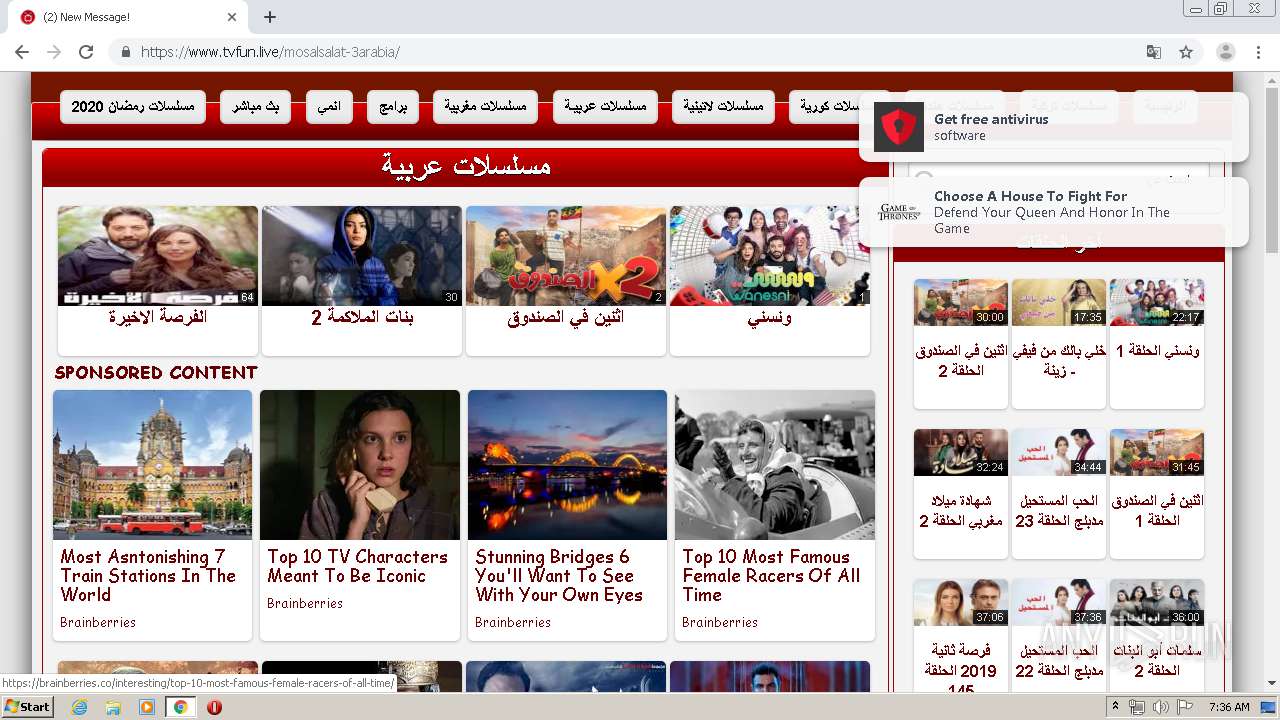Image resolution: width=1280 pixels, height=720 pixels.
Task: Open اثنين في الصندوق الحلقة 1 episode, 31:45
Action: [1157, 493]
